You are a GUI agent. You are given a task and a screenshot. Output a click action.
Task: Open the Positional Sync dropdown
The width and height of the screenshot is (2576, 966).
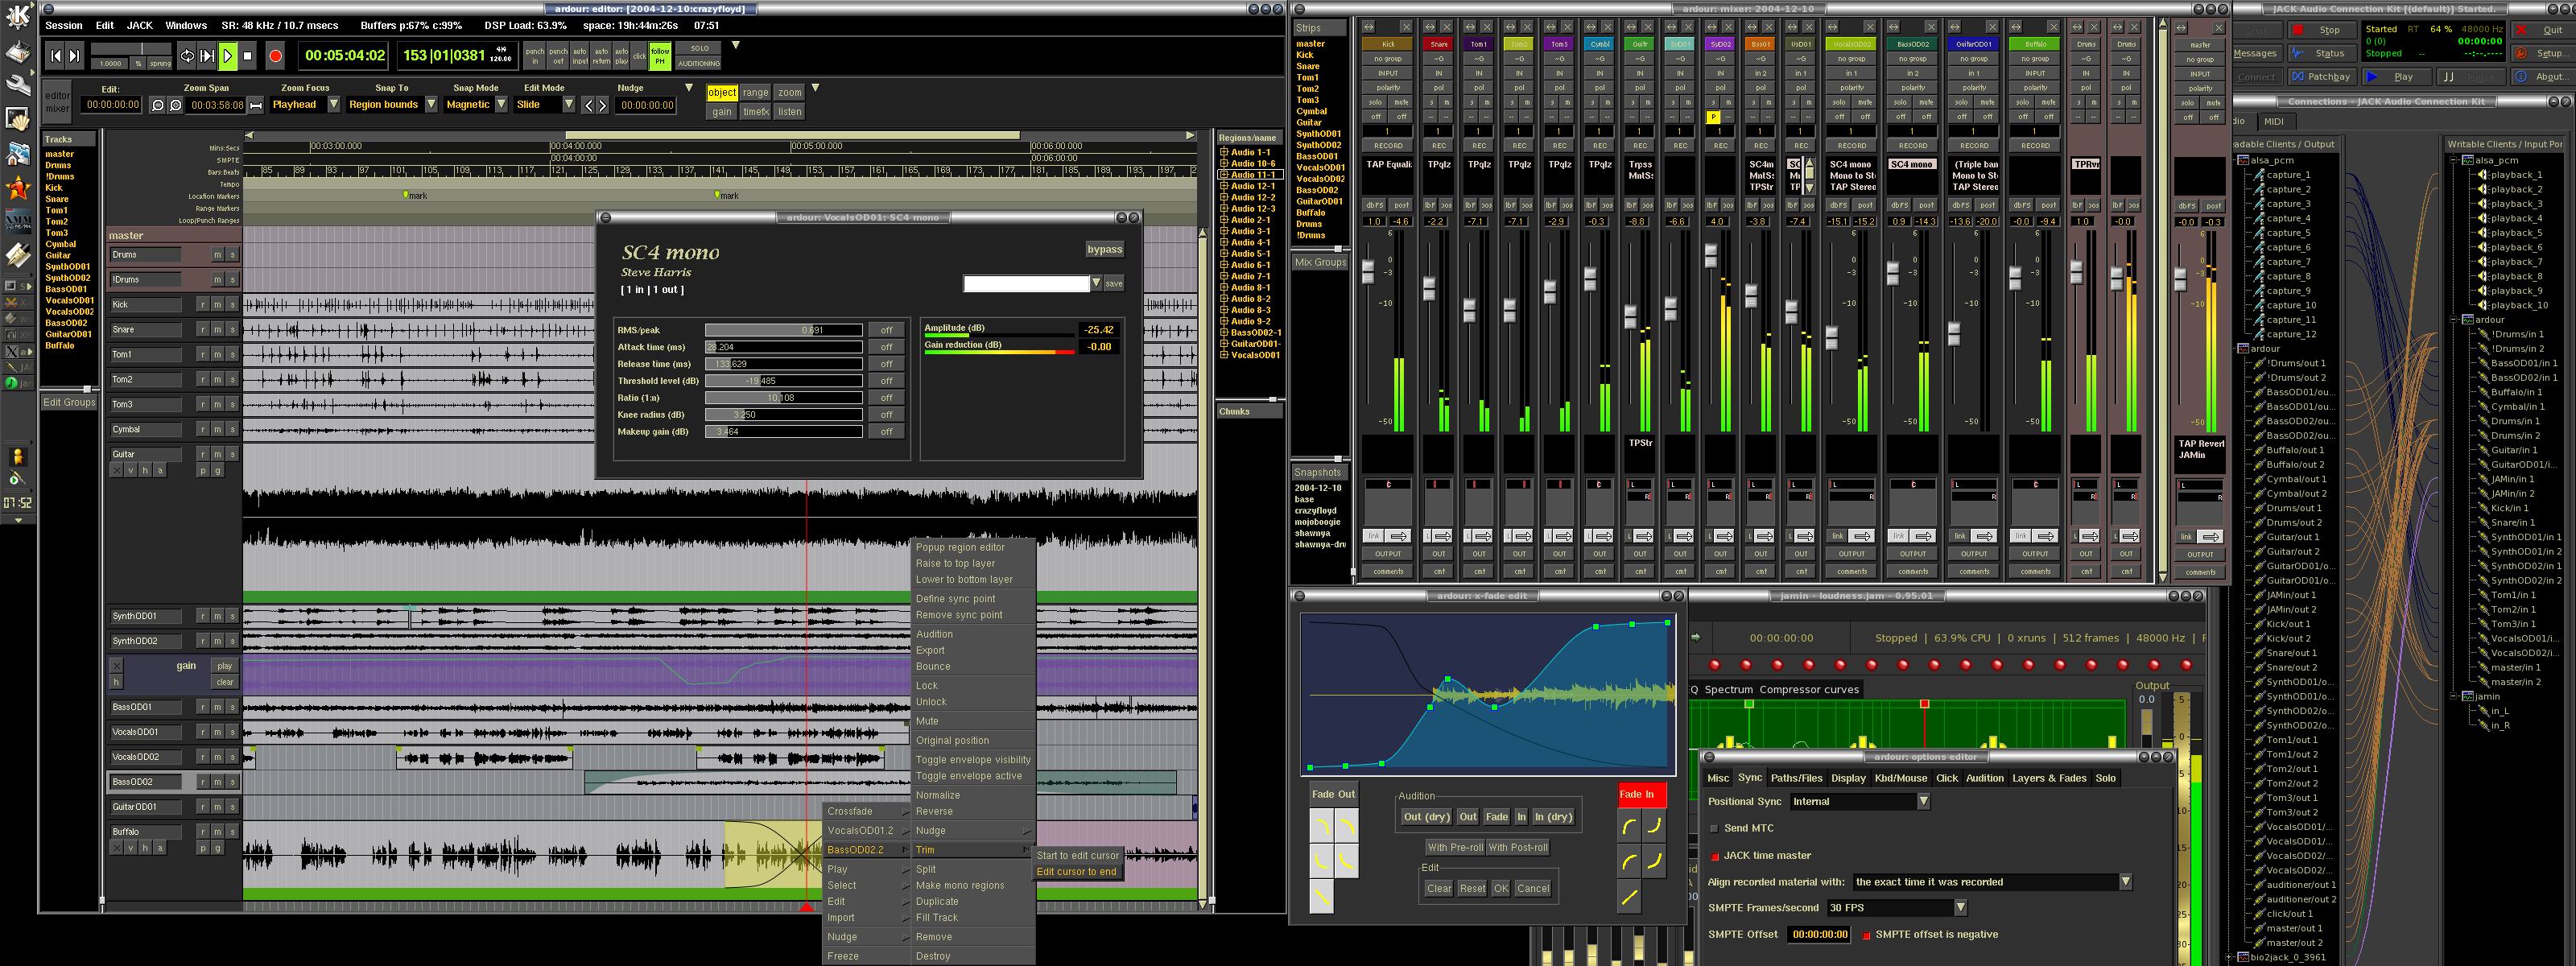pos(1923,802)
